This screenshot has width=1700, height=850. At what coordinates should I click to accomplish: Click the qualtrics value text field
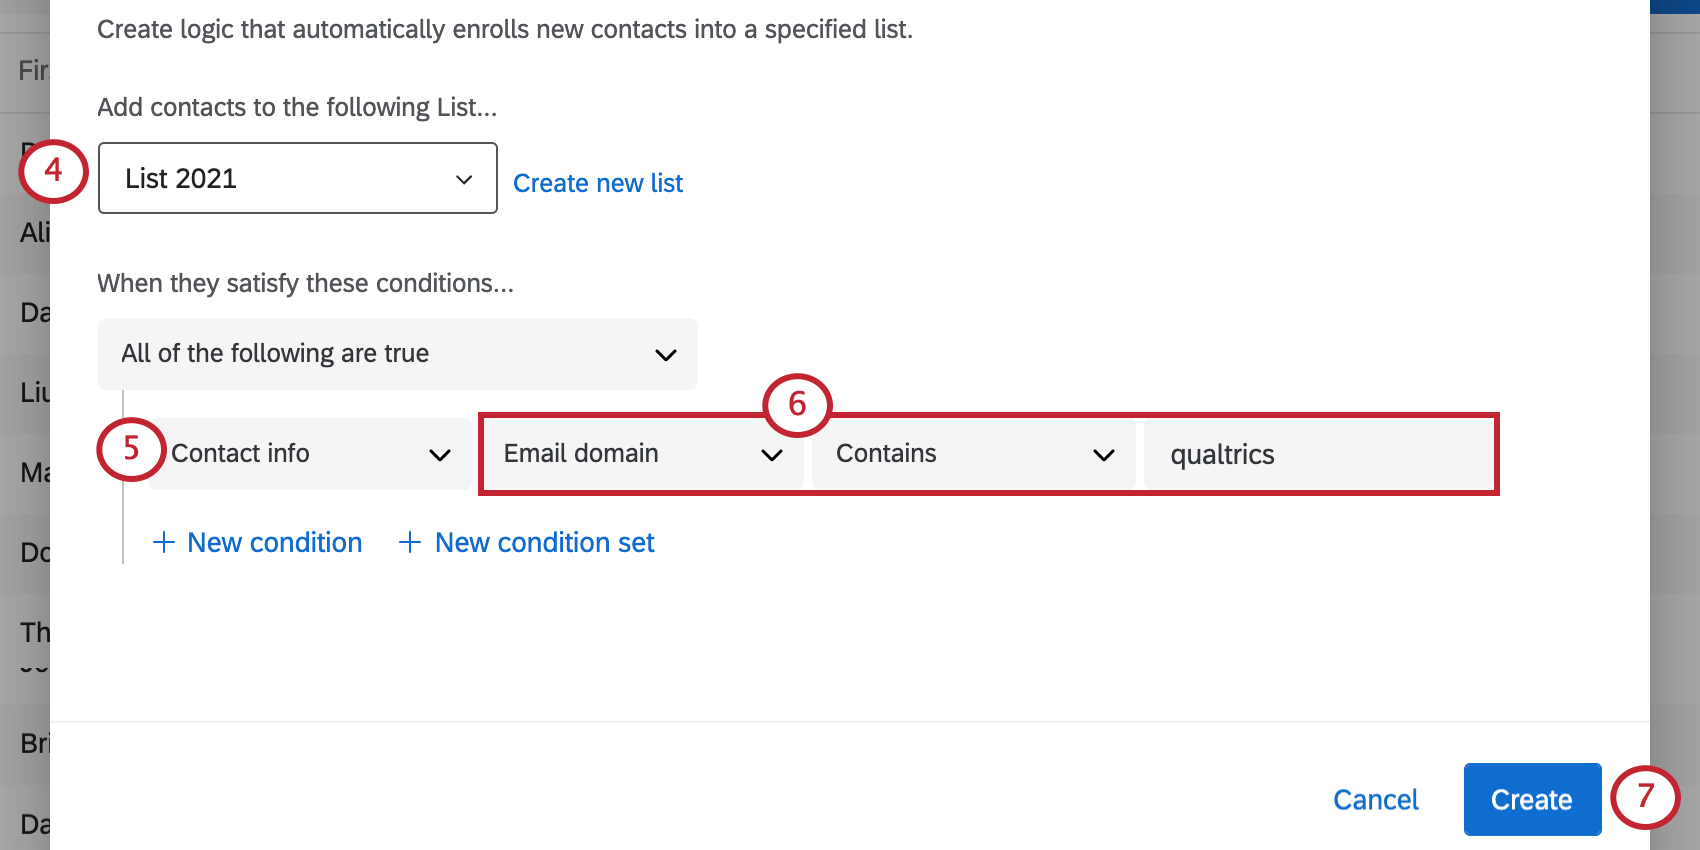[x=1318, y=454]
